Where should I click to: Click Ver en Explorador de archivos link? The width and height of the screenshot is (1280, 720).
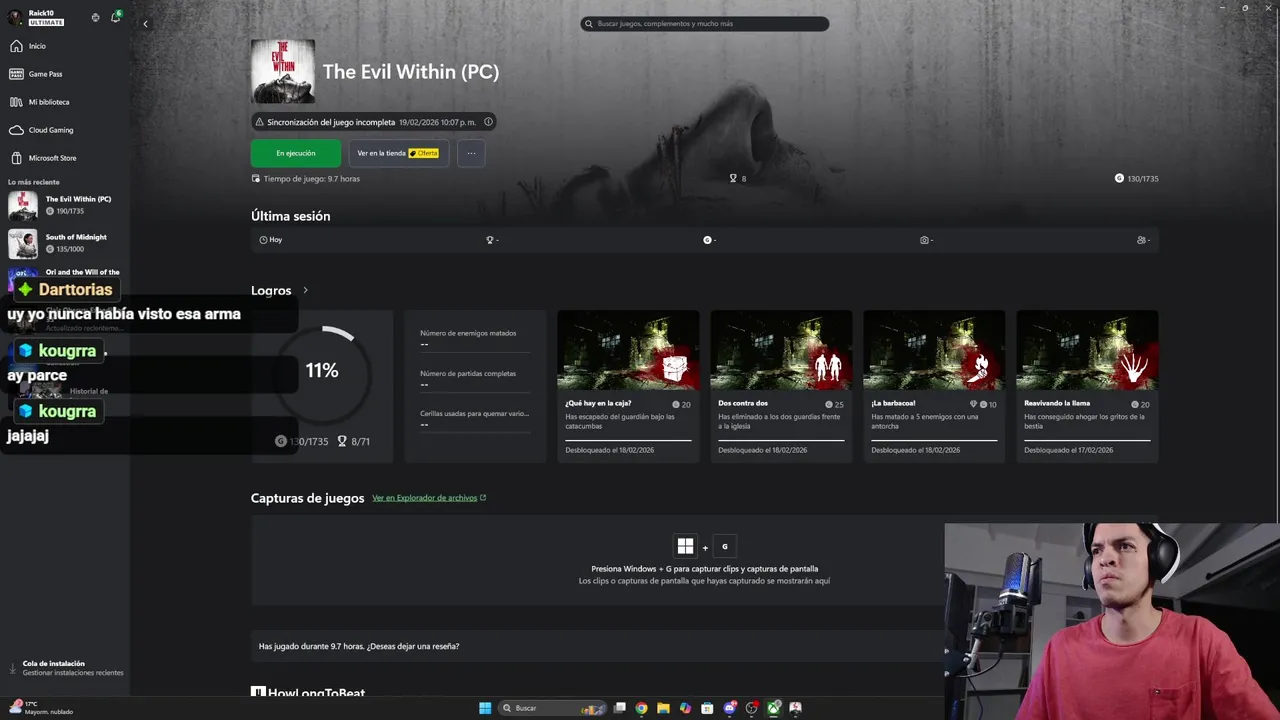click(x=429, y=498)
